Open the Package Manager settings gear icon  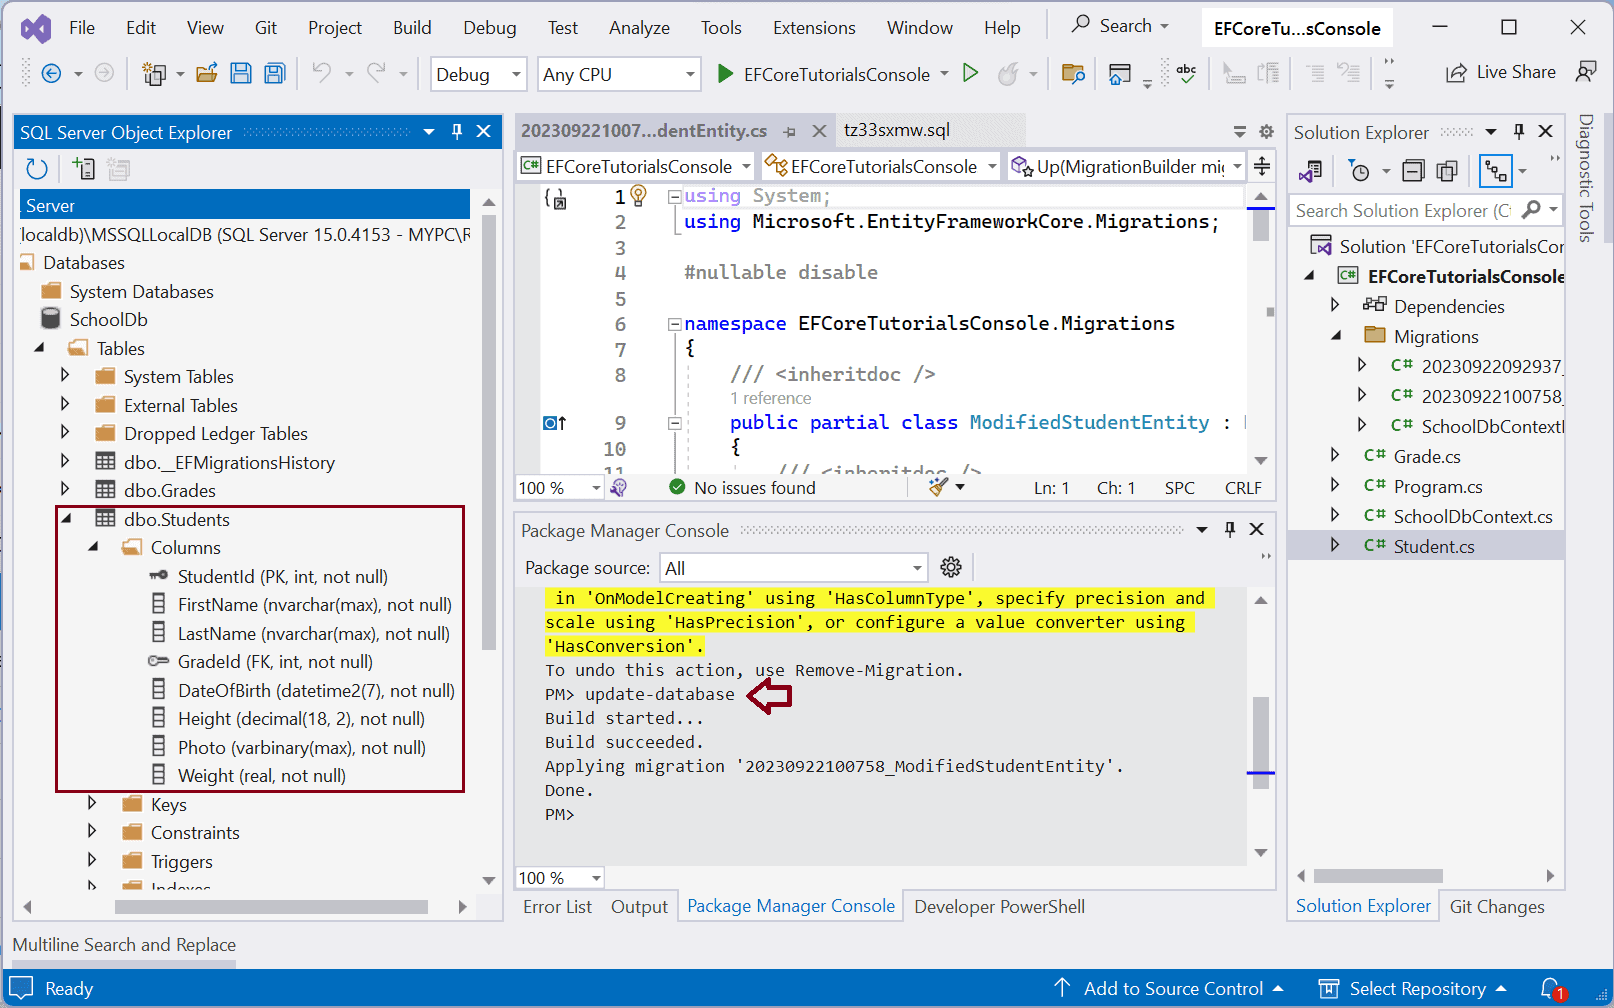point(951,567)
